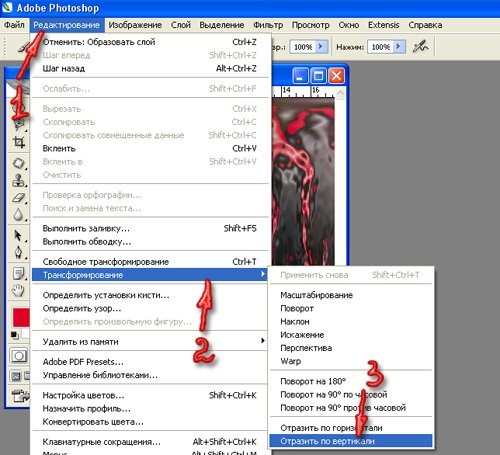Image resolution: width=500 pixels, height=455 pixels.
Task: Open the Фильтр menu
Action: [x=268, y=25]
